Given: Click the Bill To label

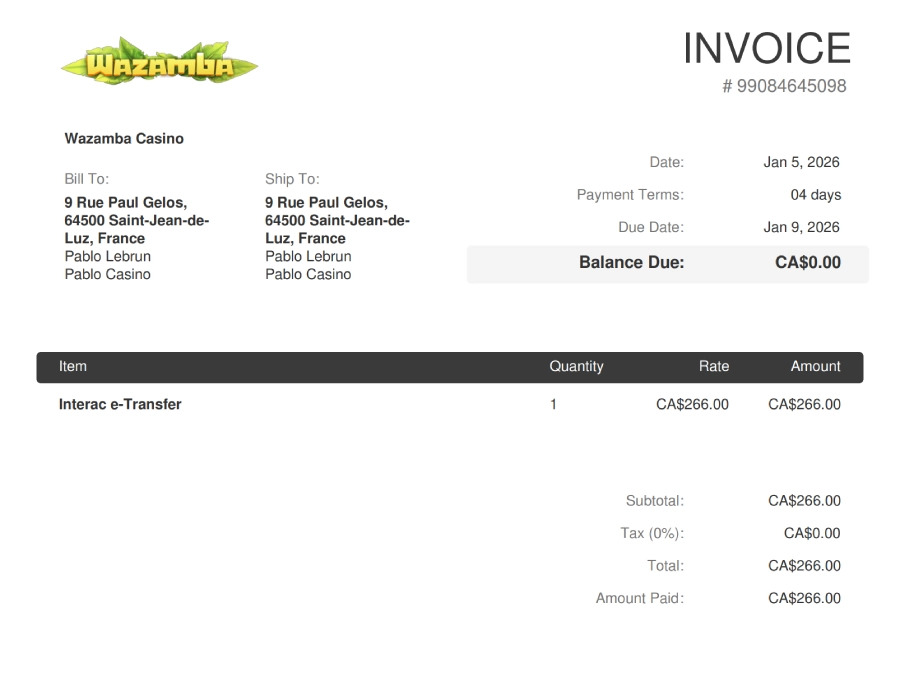Looking at the screenshot, I should 86,179.
